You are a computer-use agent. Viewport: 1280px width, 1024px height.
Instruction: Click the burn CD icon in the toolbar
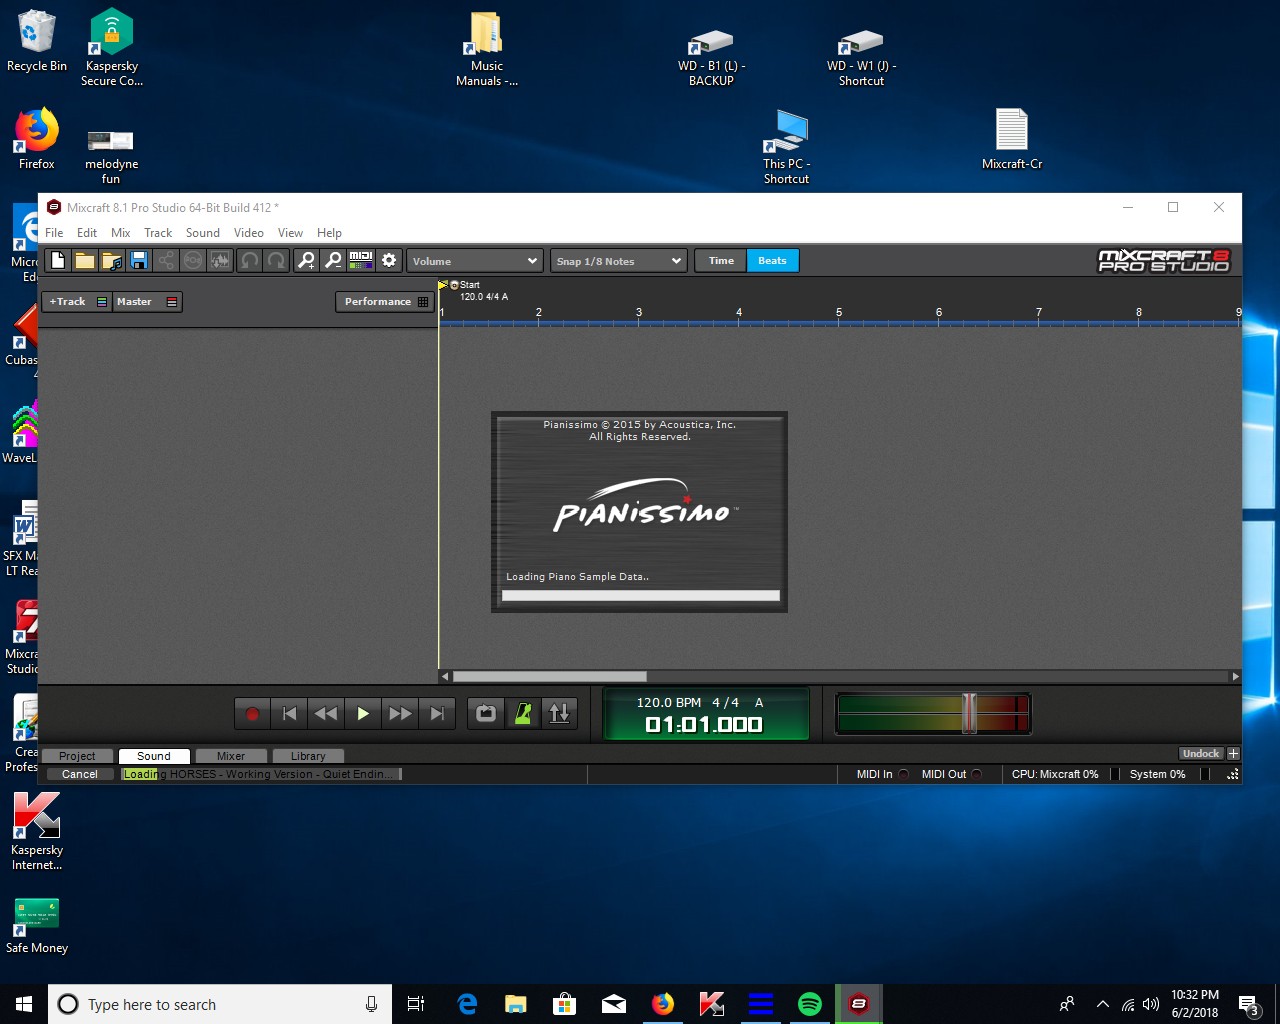pyautogui.click(x=193, y=260)
